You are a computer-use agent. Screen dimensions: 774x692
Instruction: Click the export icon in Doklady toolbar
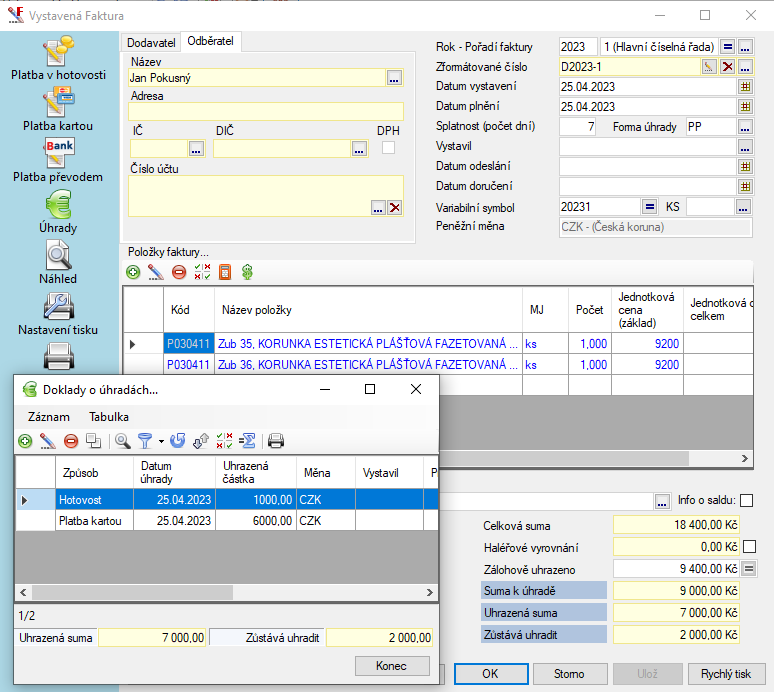201,441
